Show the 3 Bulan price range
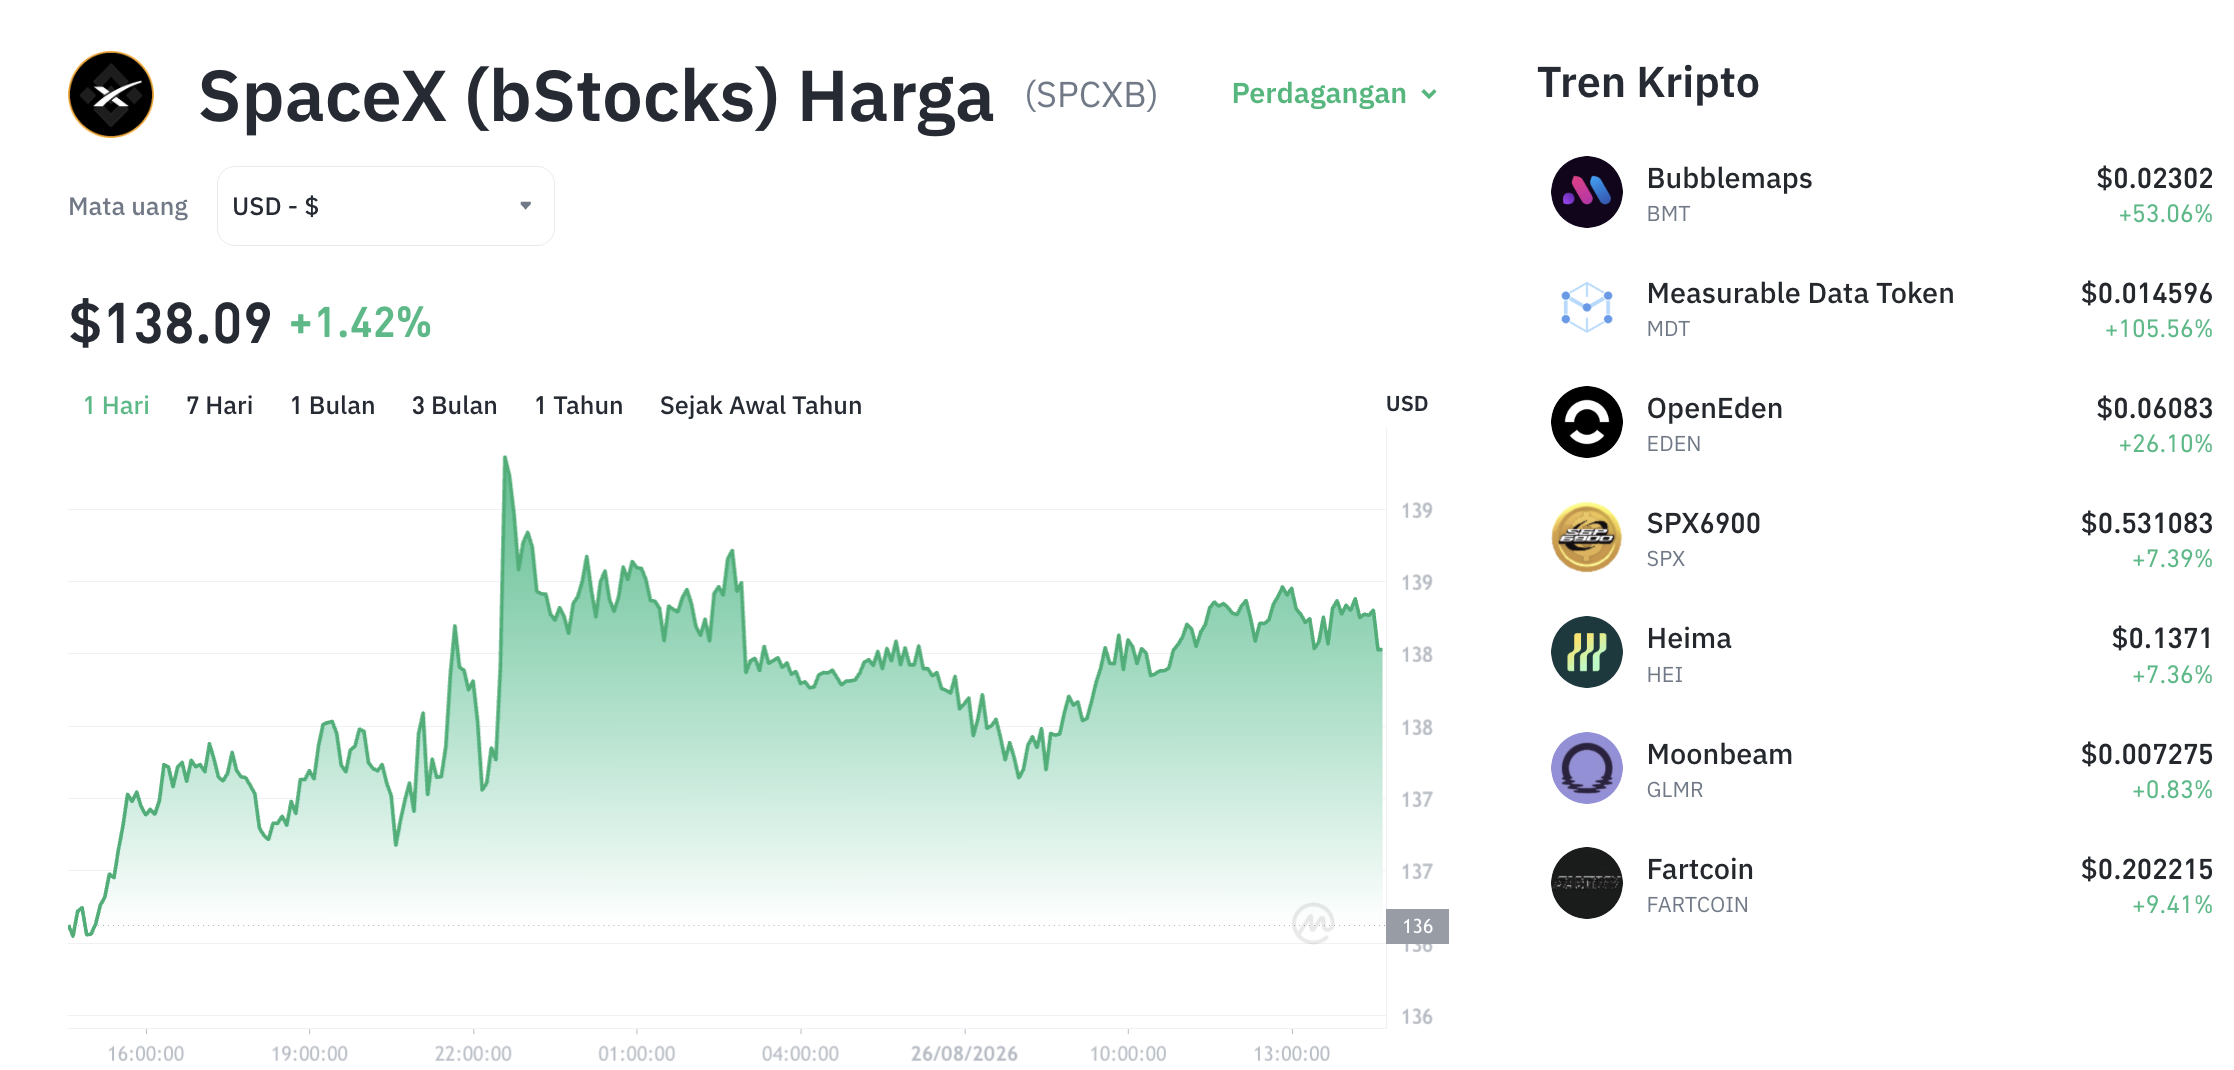 pyautogui.click(x=454, y=405)
